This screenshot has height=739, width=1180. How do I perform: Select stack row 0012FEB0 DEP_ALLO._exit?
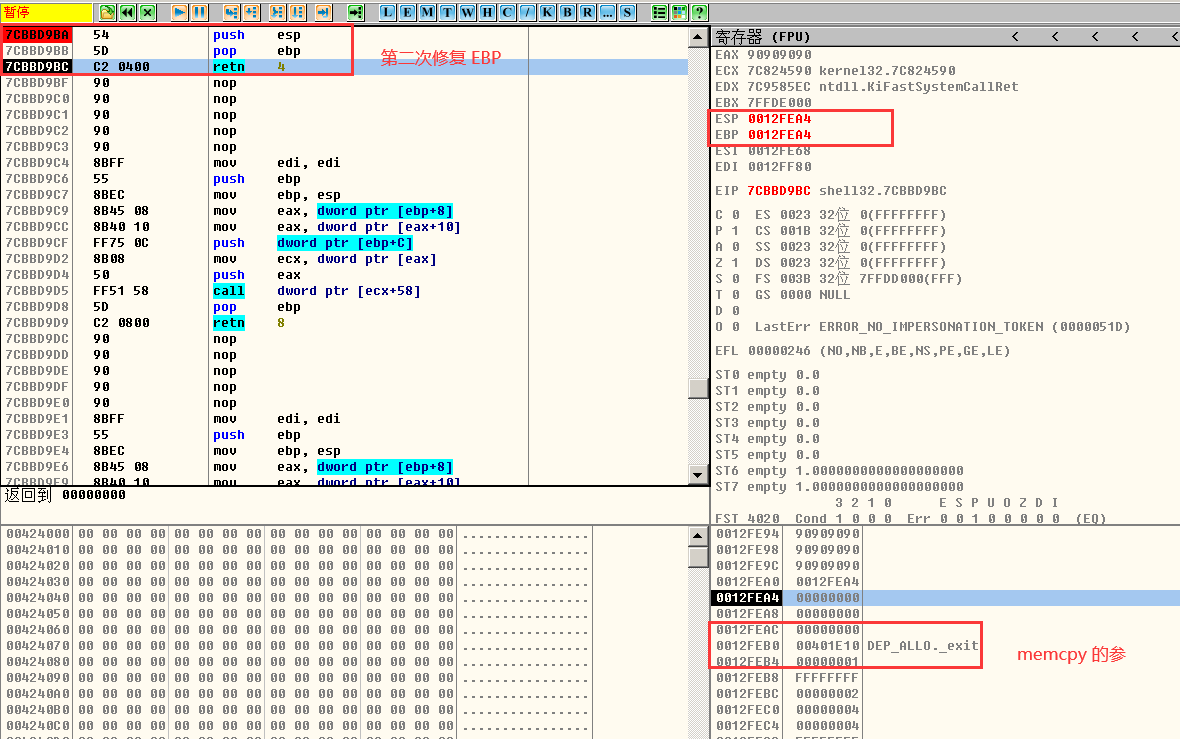(x=846, y=645)
